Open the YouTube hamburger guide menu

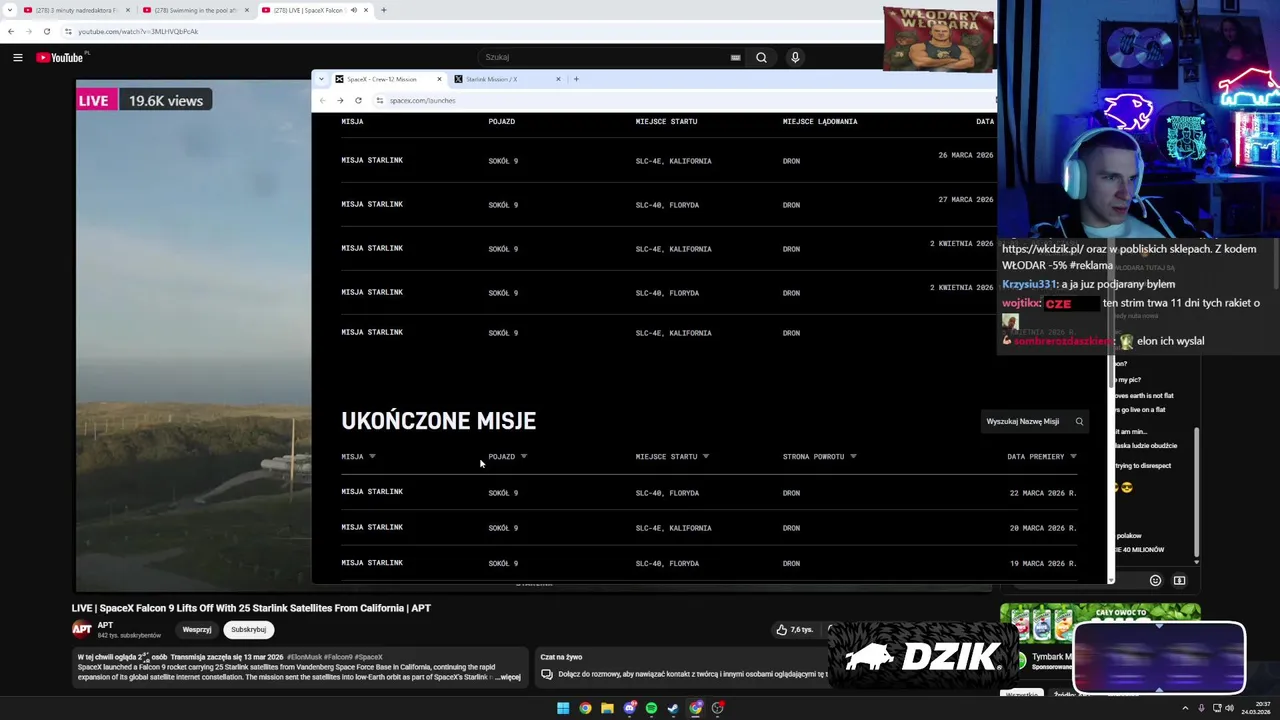click(x=17, y=57)
